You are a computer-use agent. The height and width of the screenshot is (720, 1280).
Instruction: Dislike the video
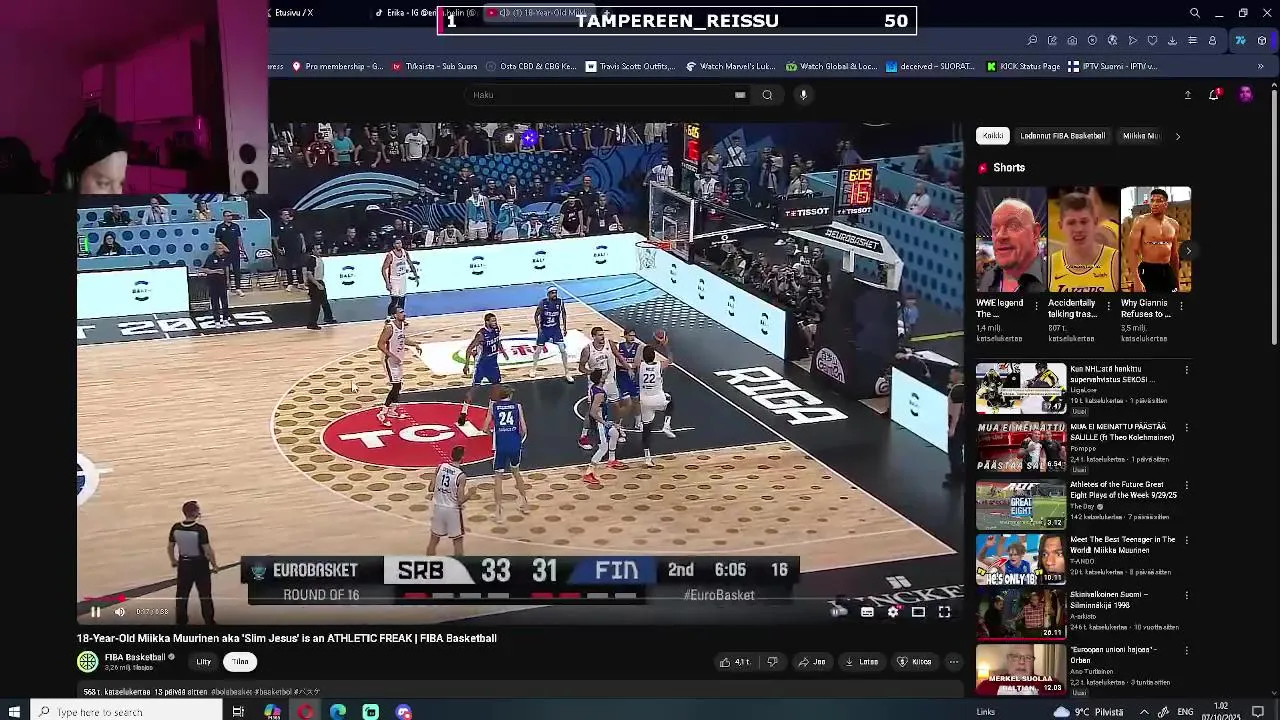pos(772,662)
